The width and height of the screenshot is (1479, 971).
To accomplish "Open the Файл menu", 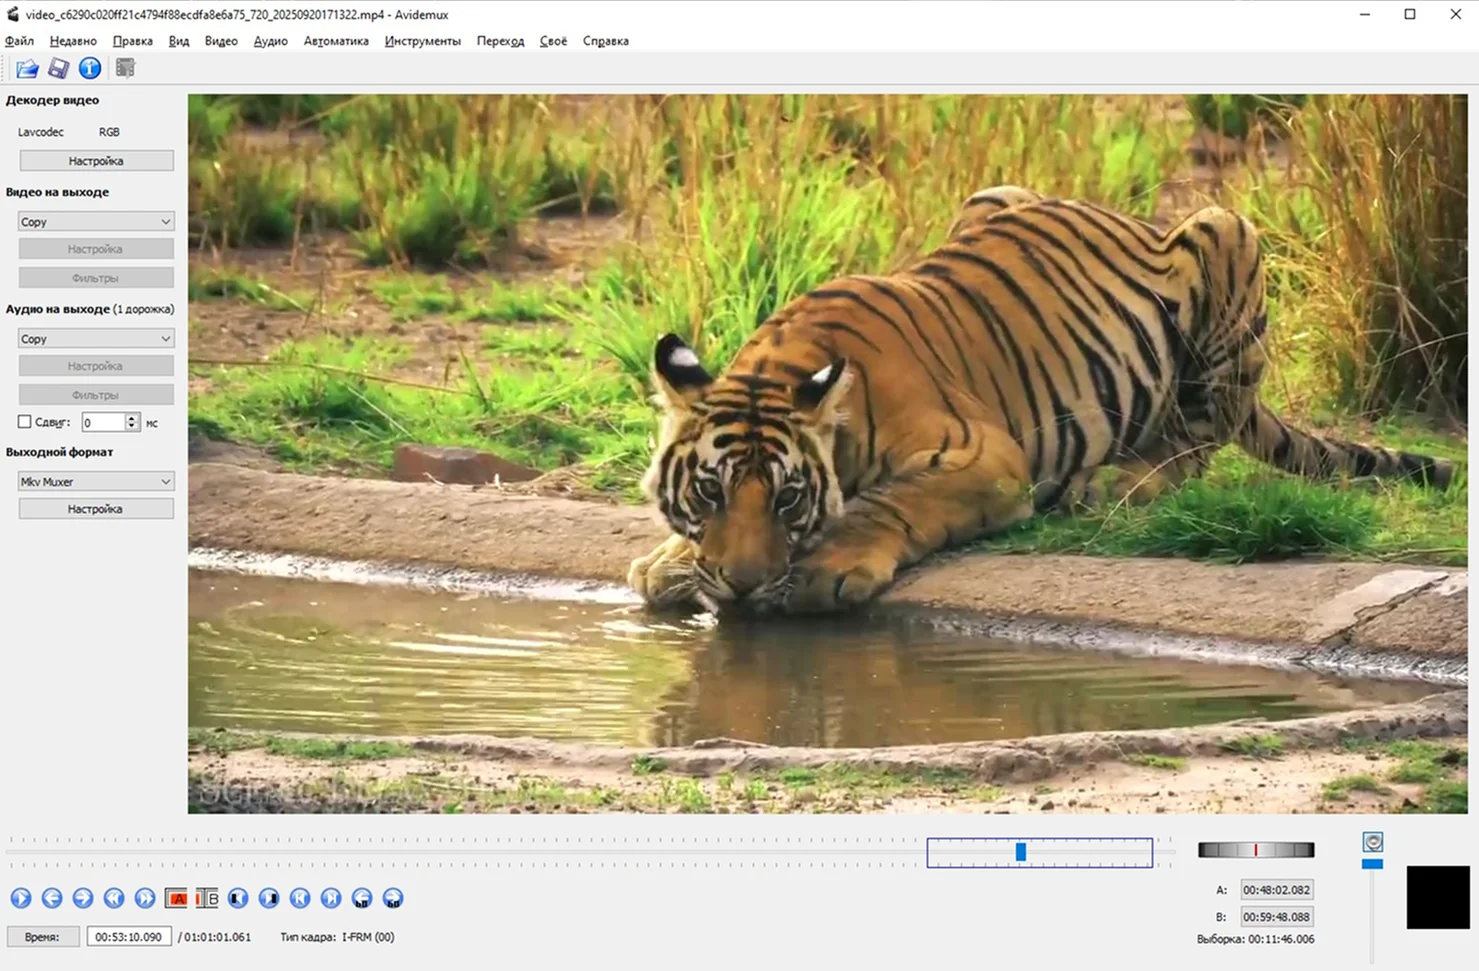I will tap(19, 41).
